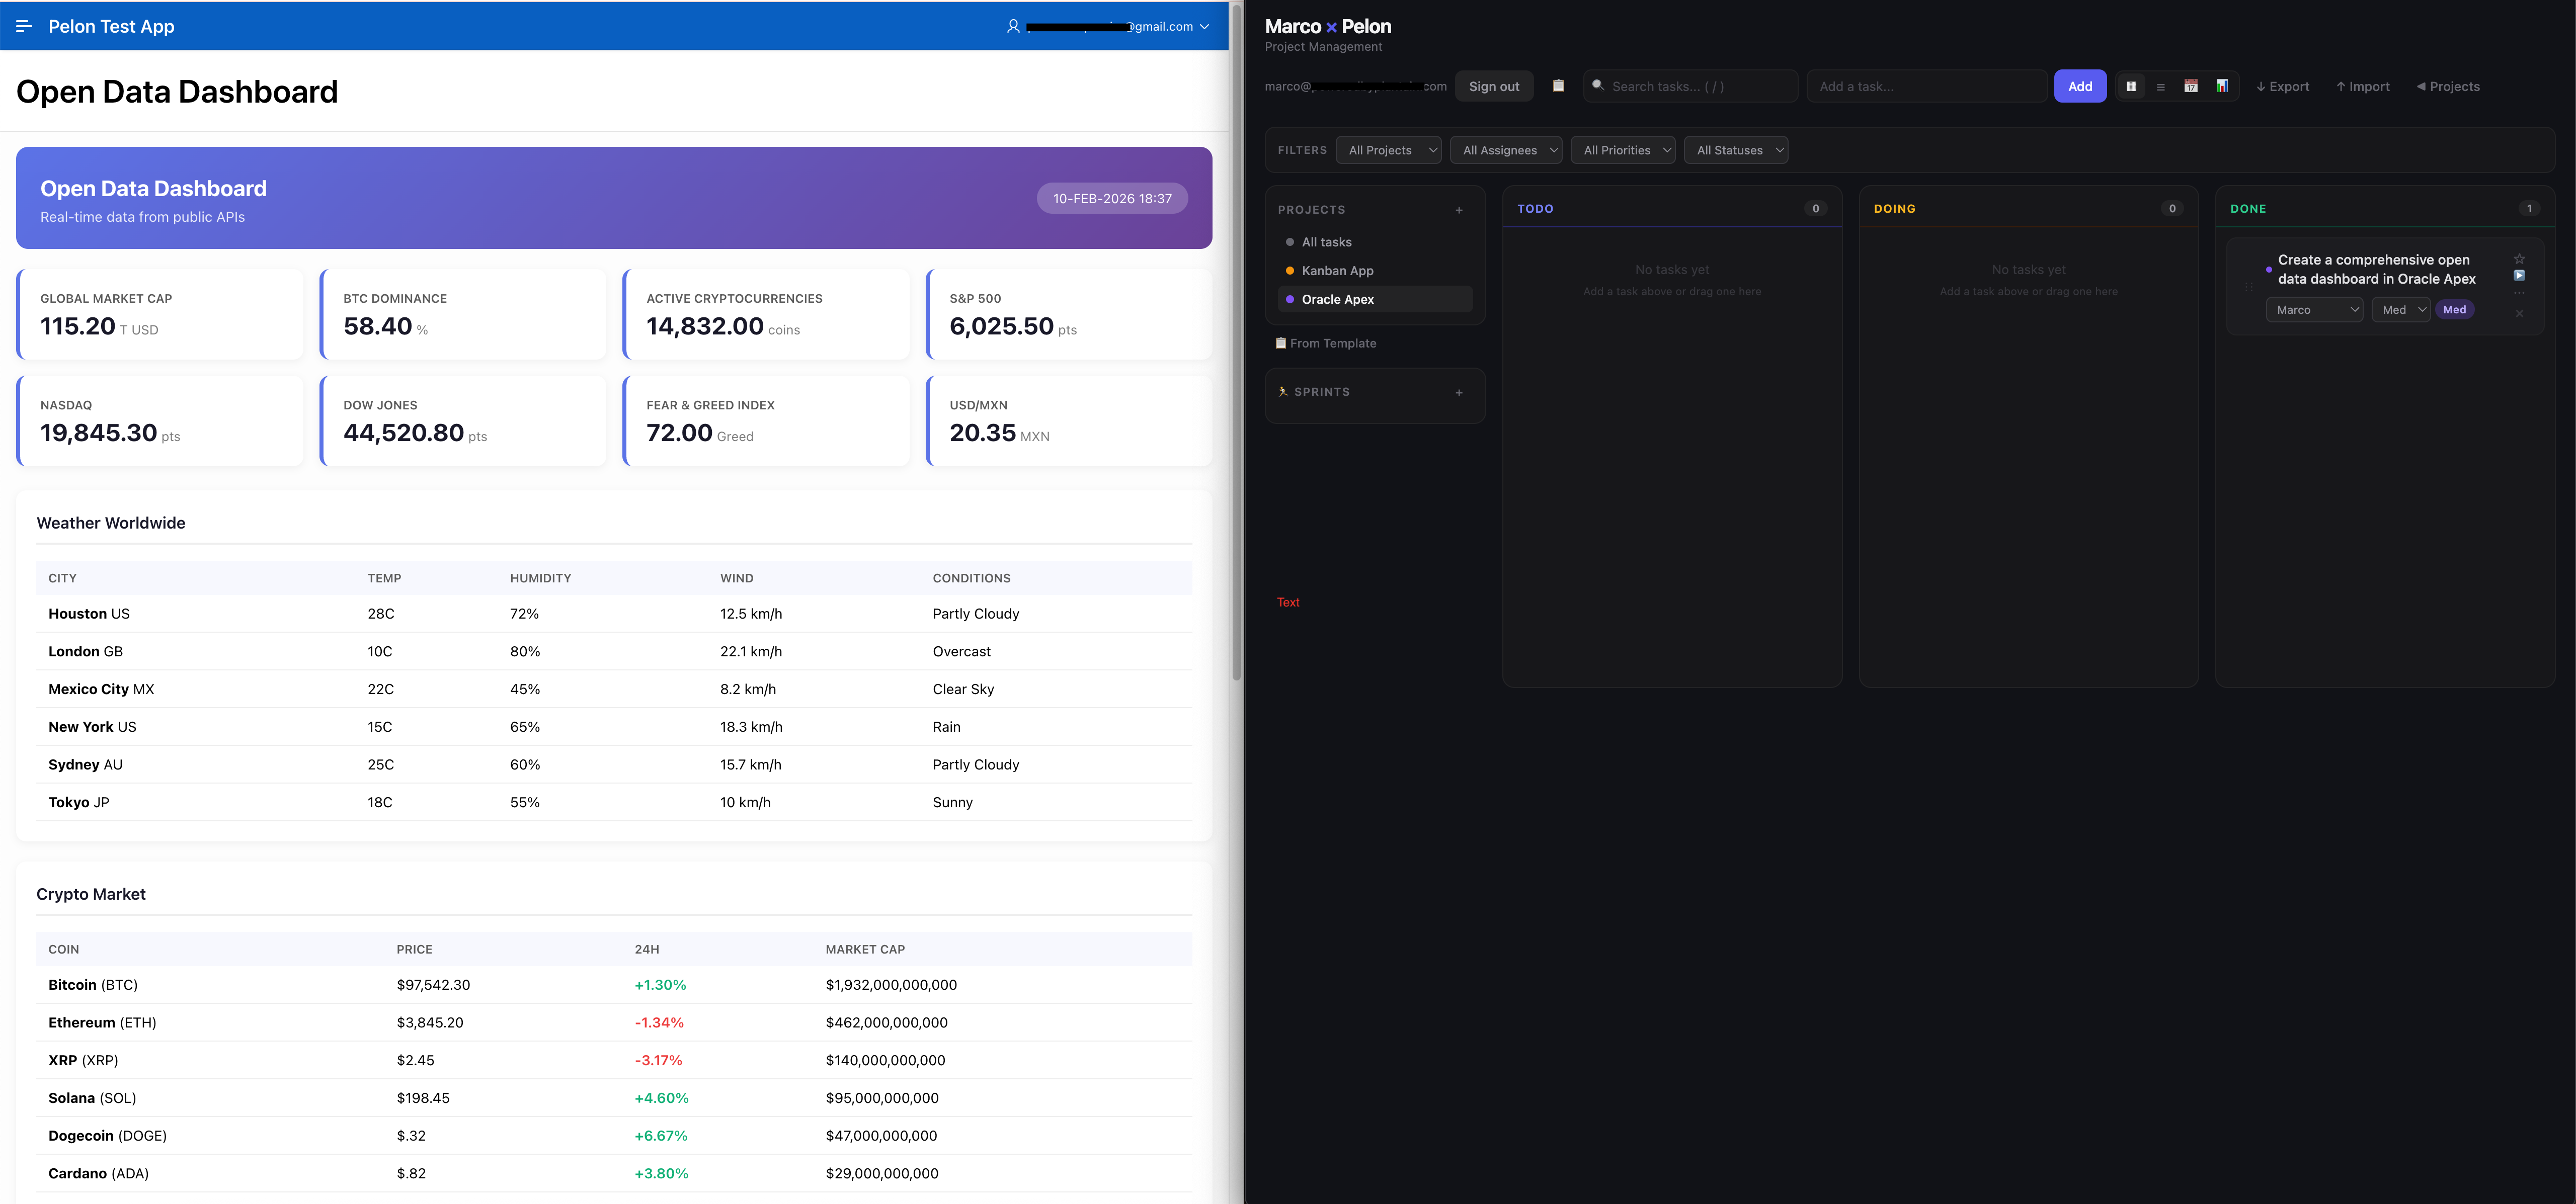Image resolution: width=2576 pixels, height=1204 pixels.
Task: Toggle the hamburger navigation menu in Pelon Test App
Action: point(24,26)
